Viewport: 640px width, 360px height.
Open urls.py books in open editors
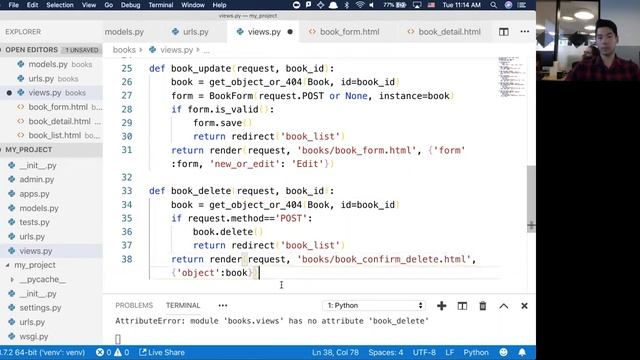[51, 78]
